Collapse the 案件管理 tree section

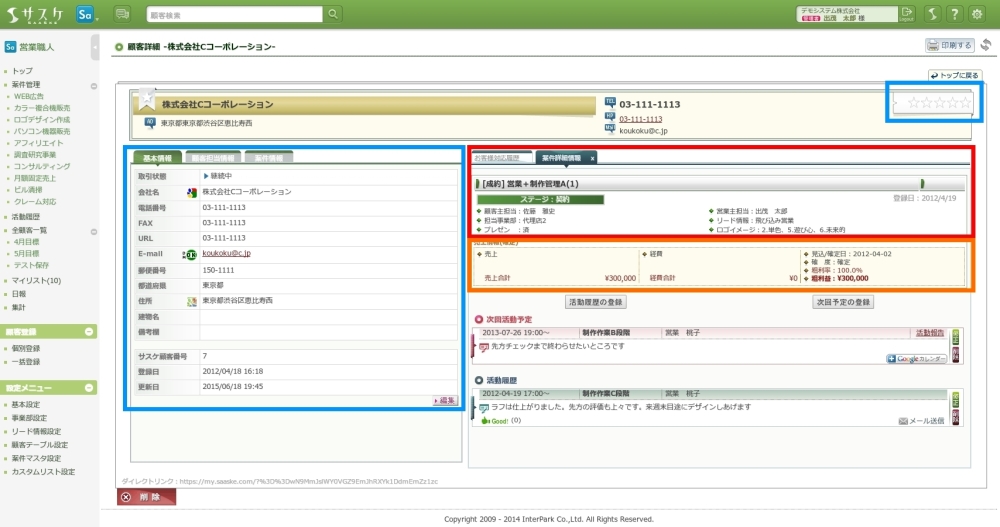coord(93,86)
